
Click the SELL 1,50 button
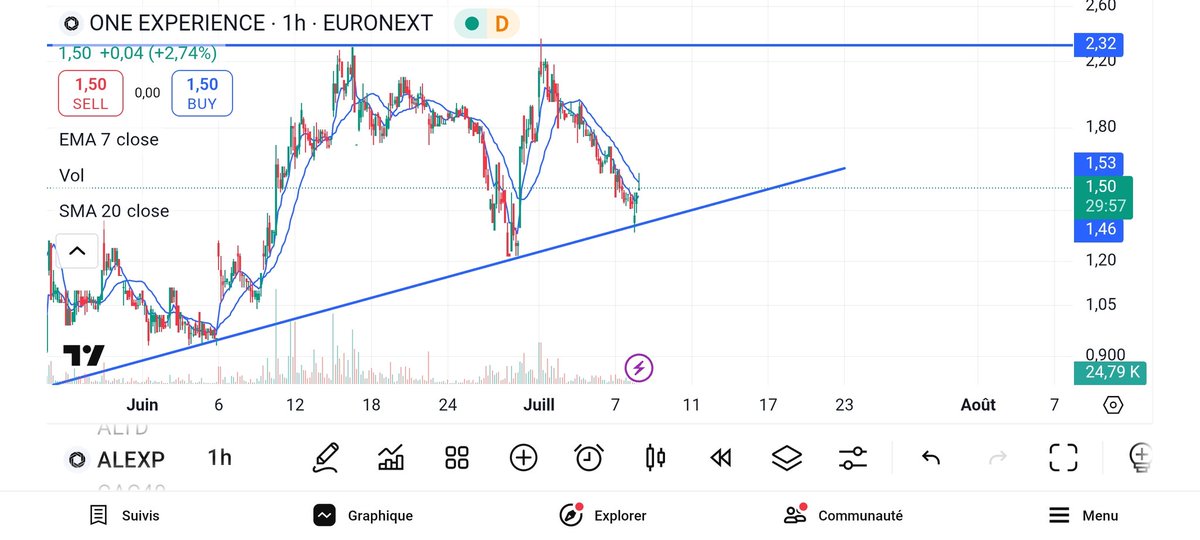(90, 93)
